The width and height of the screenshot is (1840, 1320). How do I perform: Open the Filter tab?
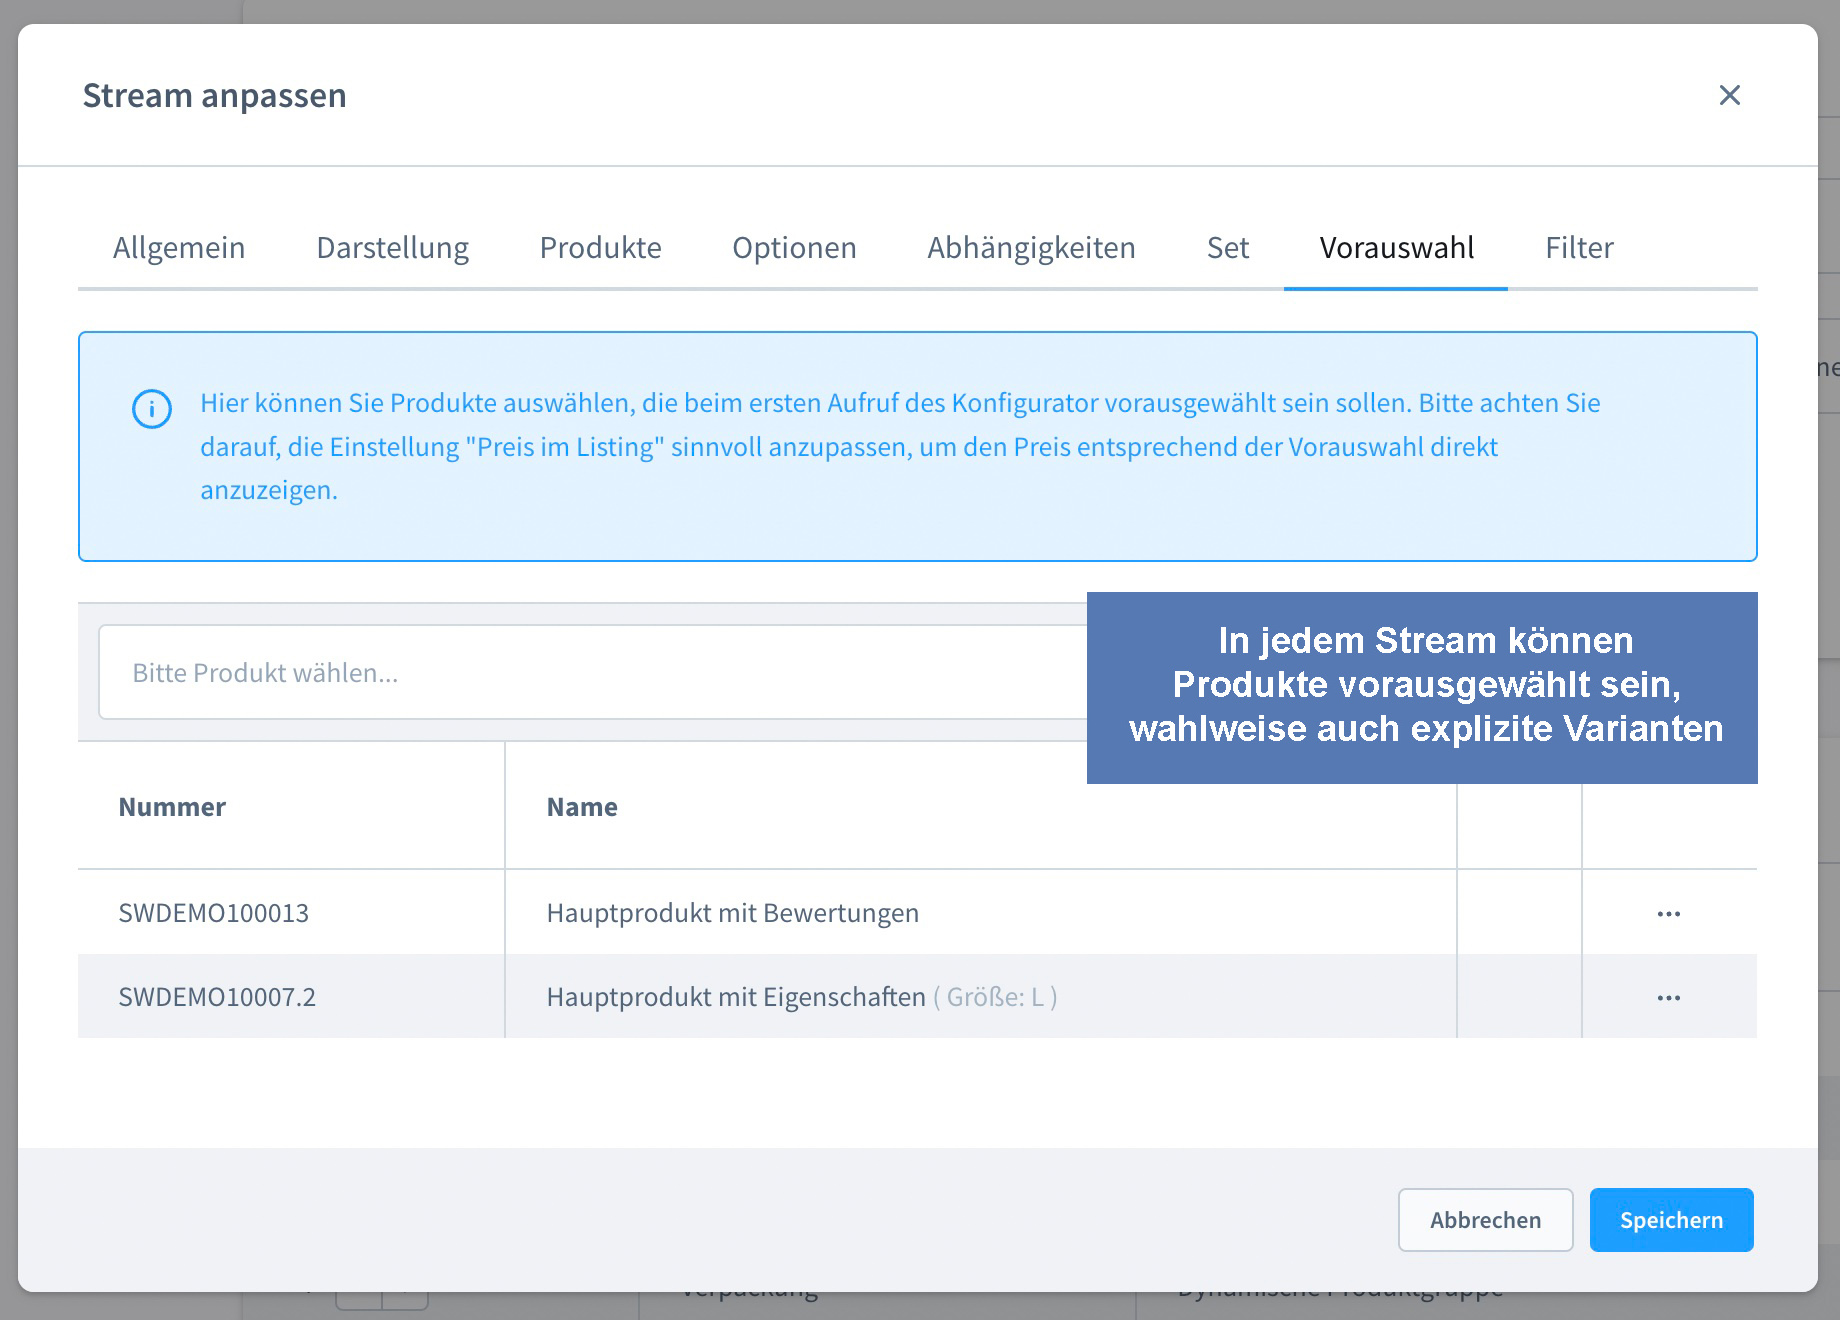[x=1579, y=247]
